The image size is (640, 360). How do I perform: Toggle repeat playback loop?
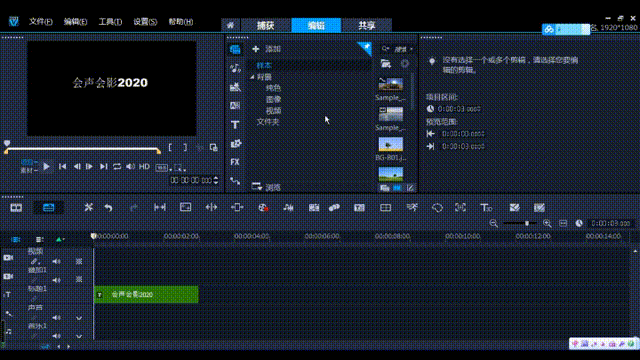pyautogui.click(x=117, y=167)
